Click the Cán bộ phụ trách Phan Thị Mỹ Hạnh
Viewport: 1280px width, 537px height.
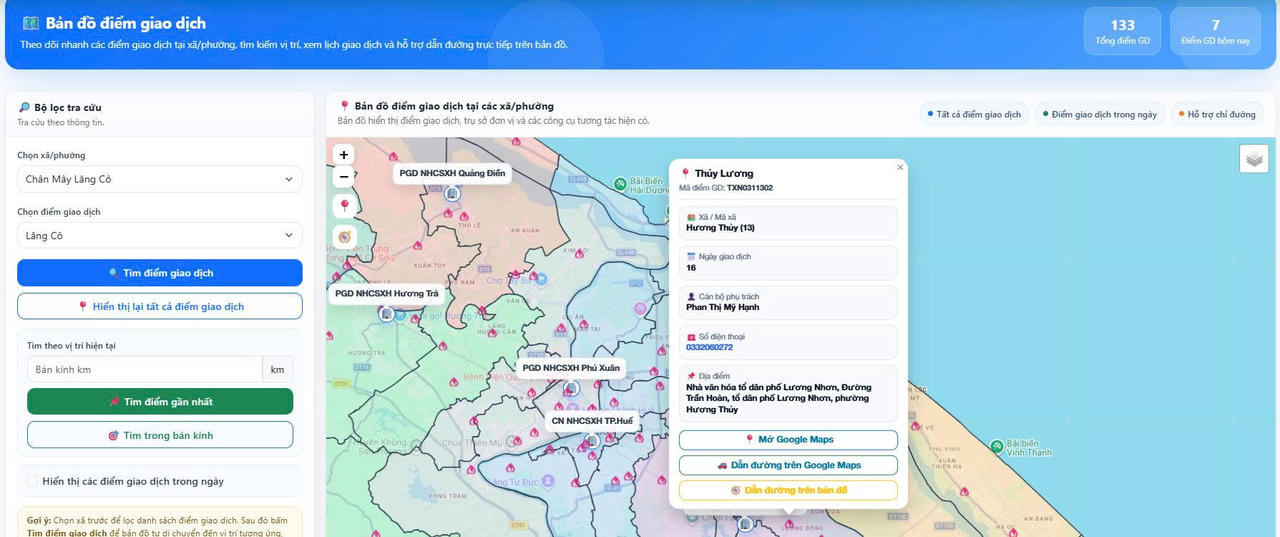(x=788, y=303)
